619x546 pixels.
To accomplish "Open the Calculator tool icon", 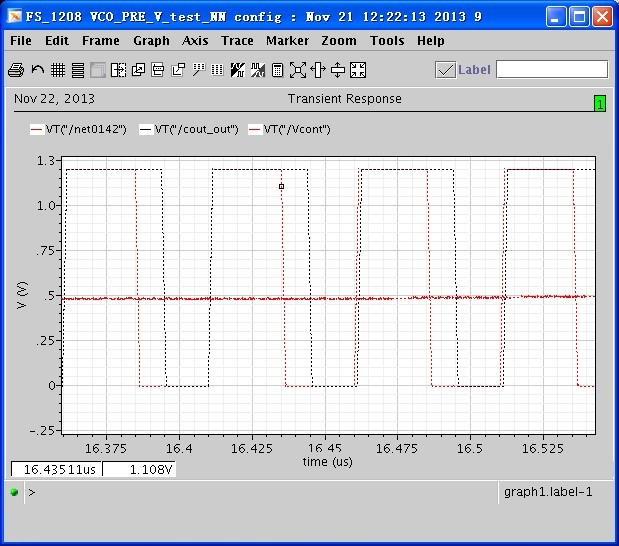I will tap(277, 69).
